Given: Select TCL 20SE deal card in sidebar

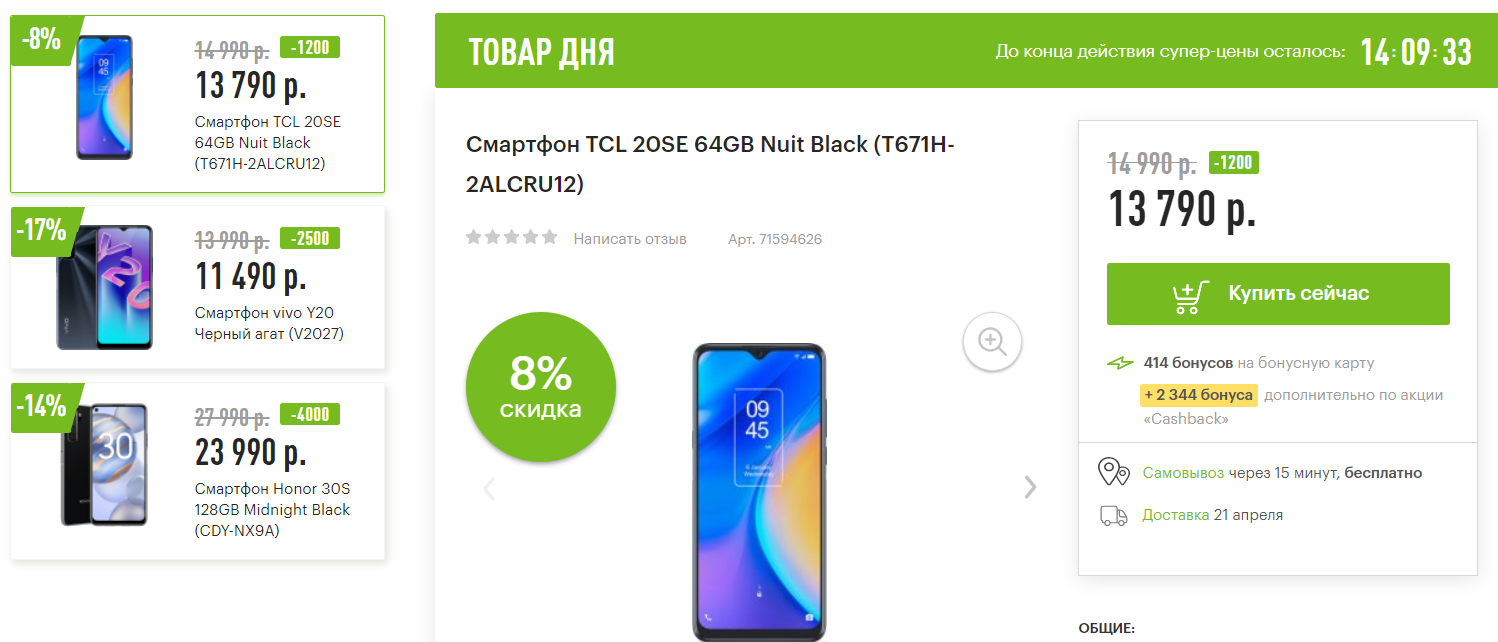Looking at the screenshot, I should pos(197,104).
